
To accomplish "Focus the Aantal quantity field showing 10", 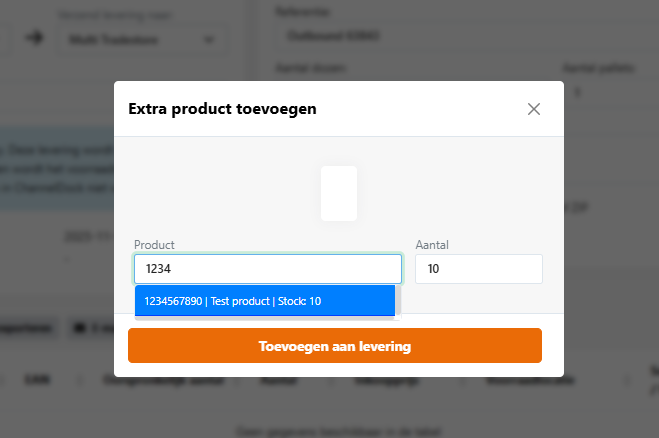I will coord(479,268).
